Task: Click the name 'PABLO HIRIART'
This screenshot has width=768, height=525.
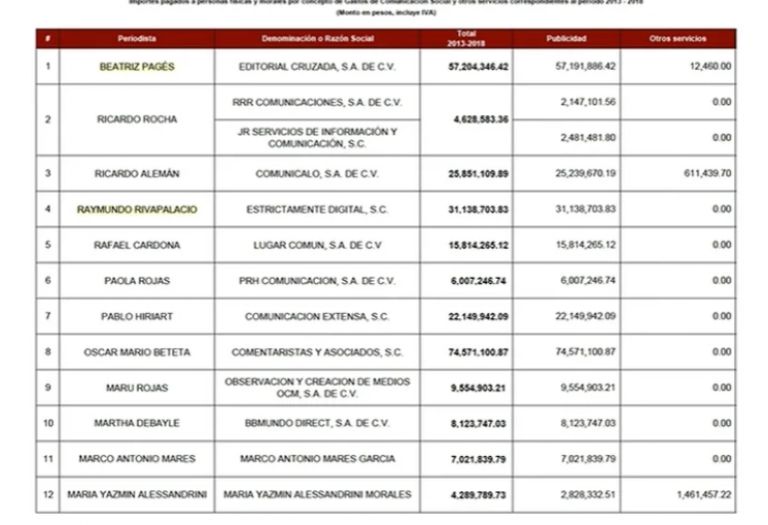Action: pos(137,317)
